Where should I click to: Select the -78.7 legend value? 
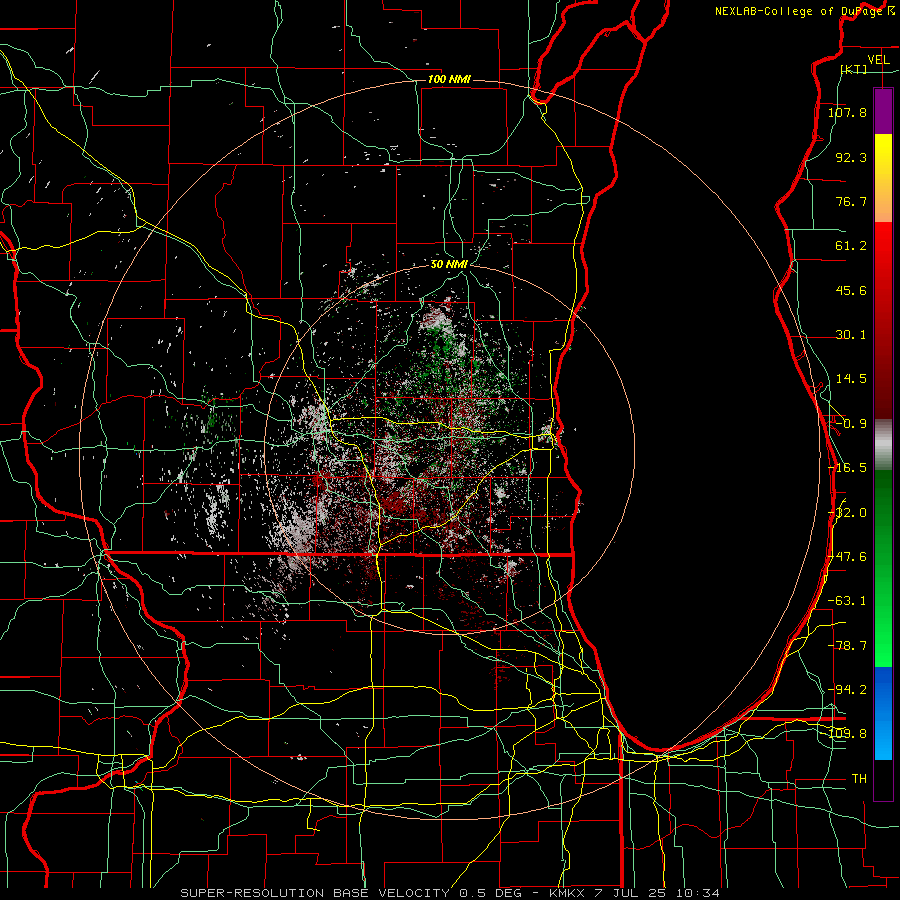coord(847,646)
